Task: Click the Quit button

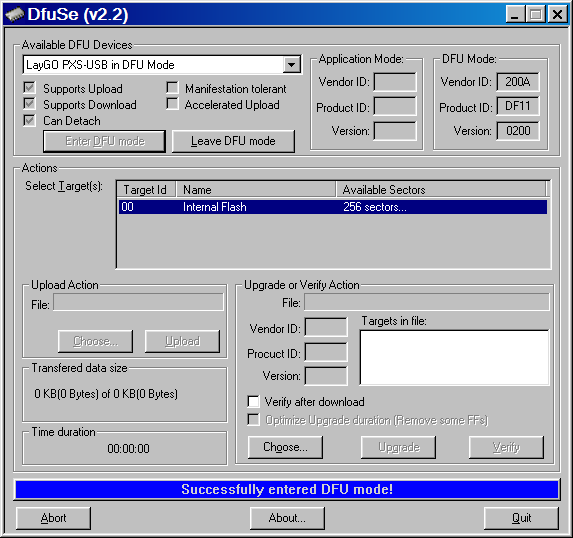Action: coord(521,518)
